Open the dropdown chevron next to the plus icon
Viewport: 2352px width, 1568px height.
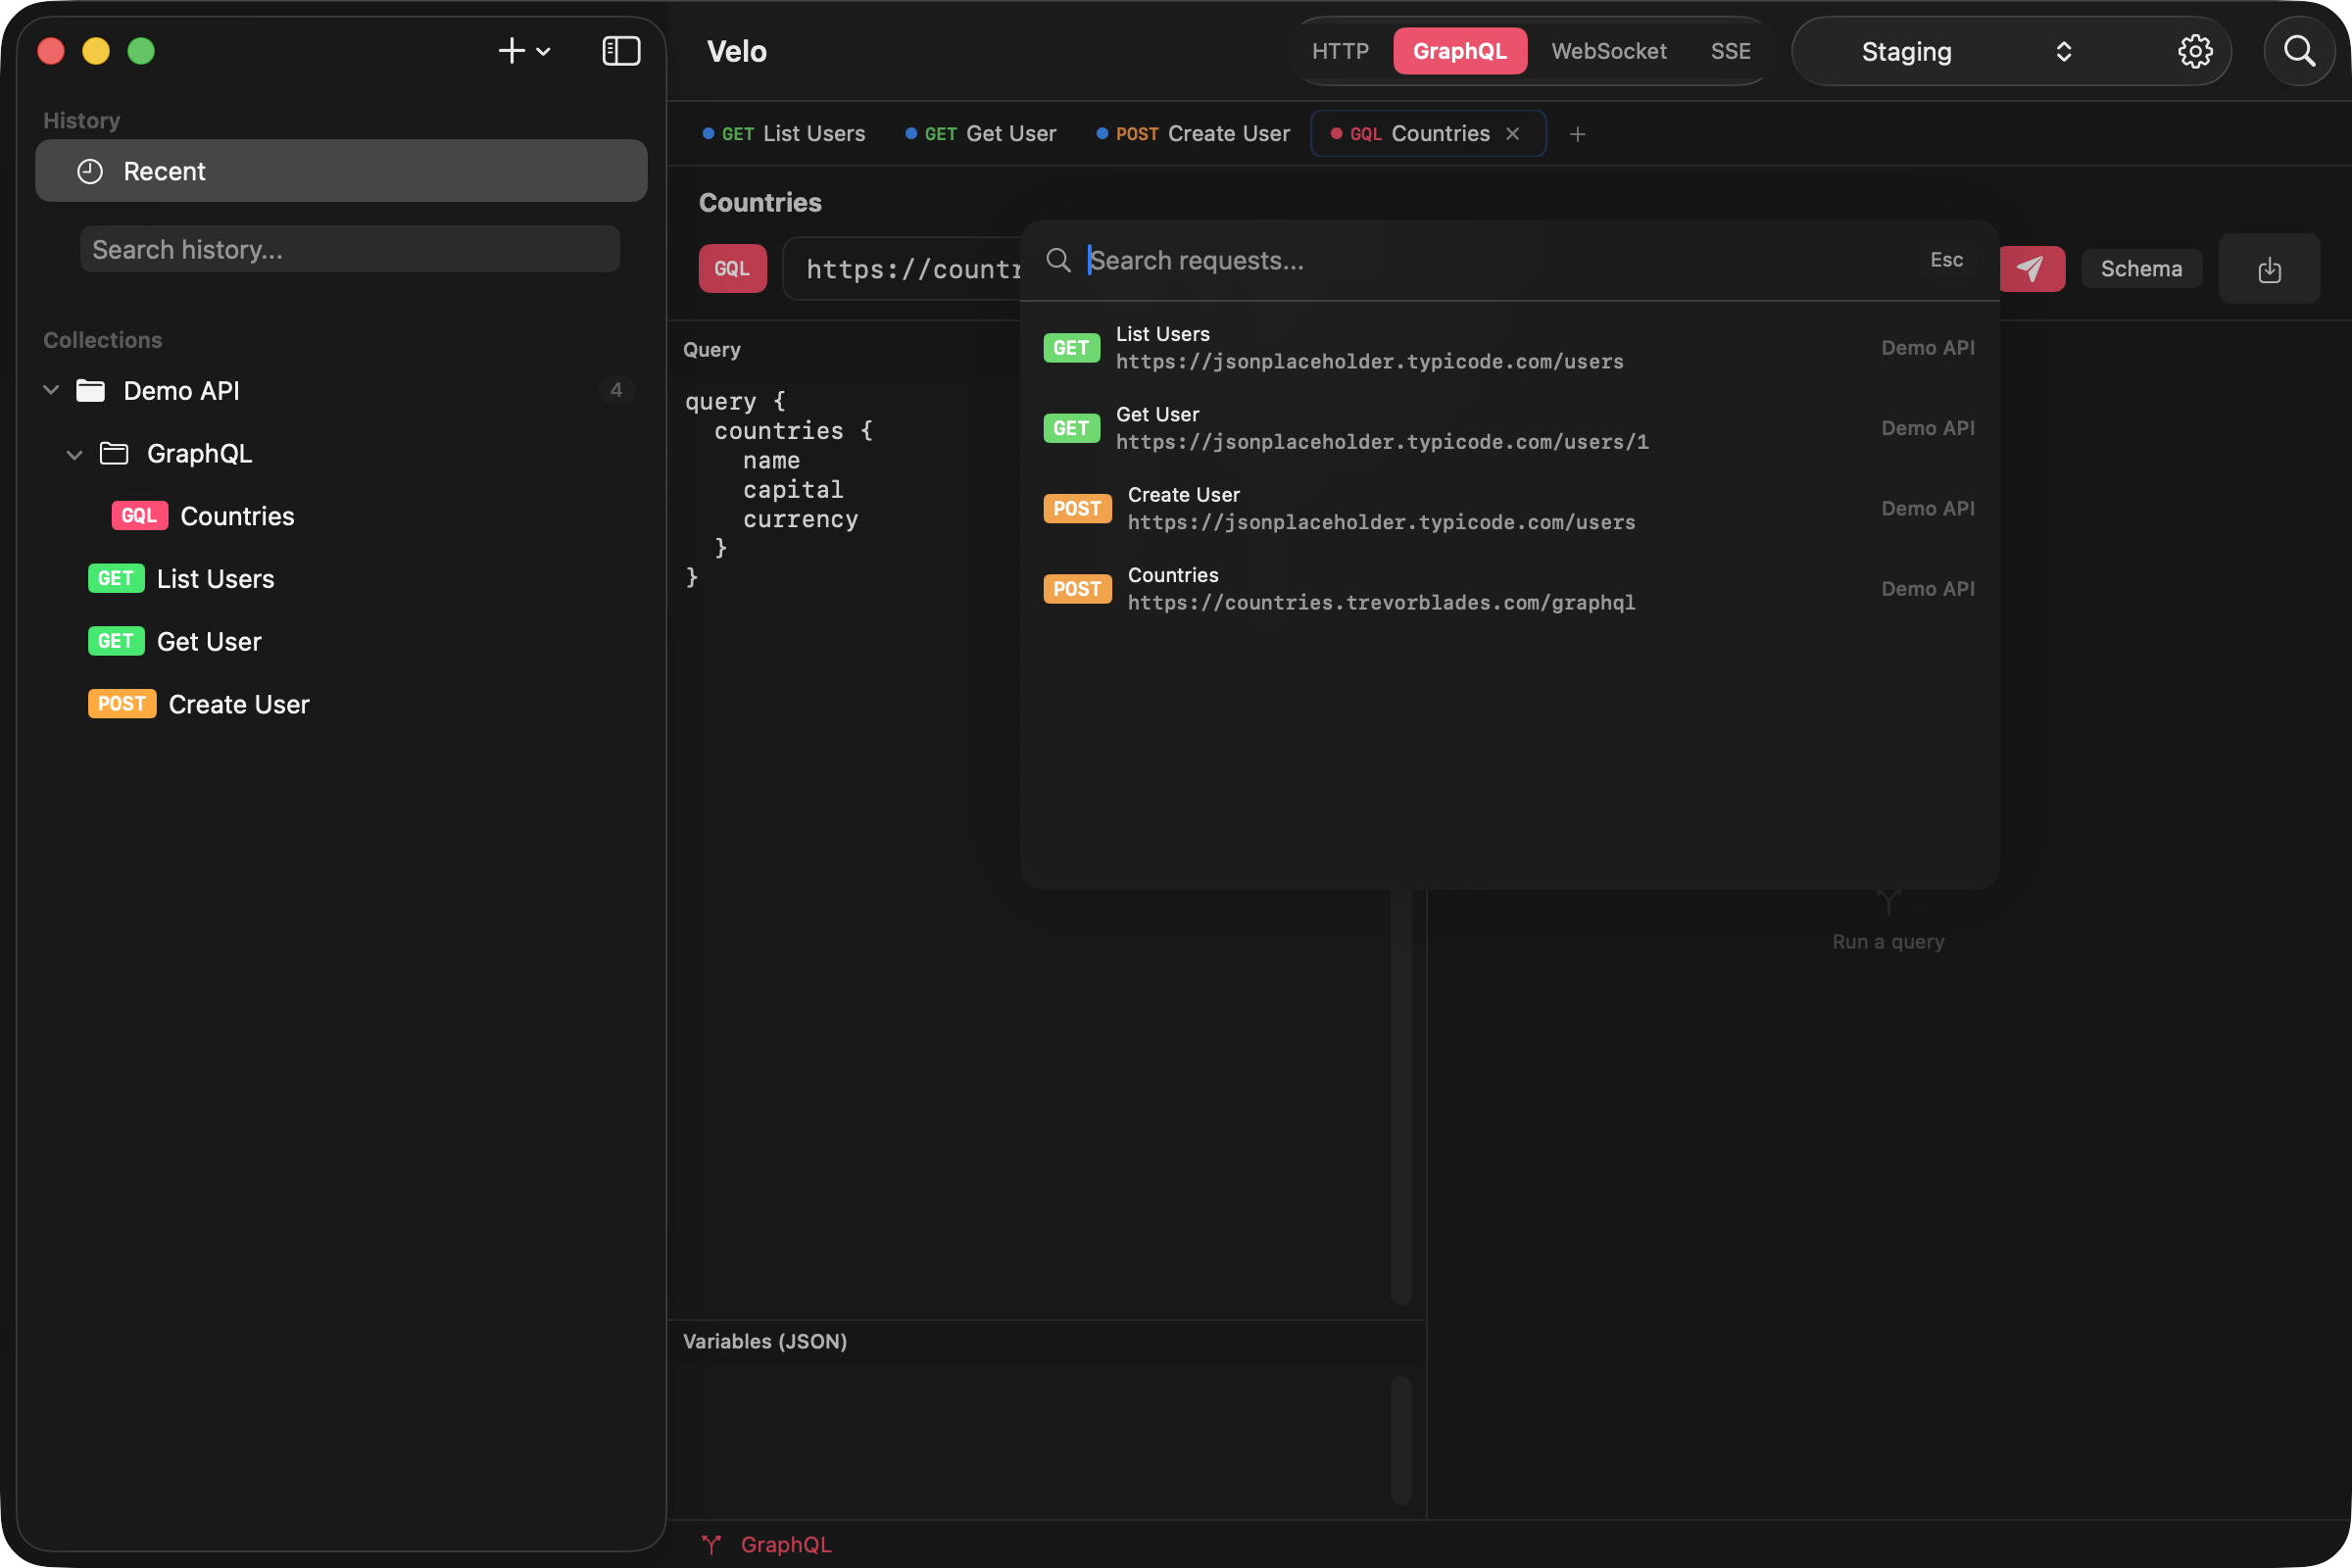tap(543, 52)
